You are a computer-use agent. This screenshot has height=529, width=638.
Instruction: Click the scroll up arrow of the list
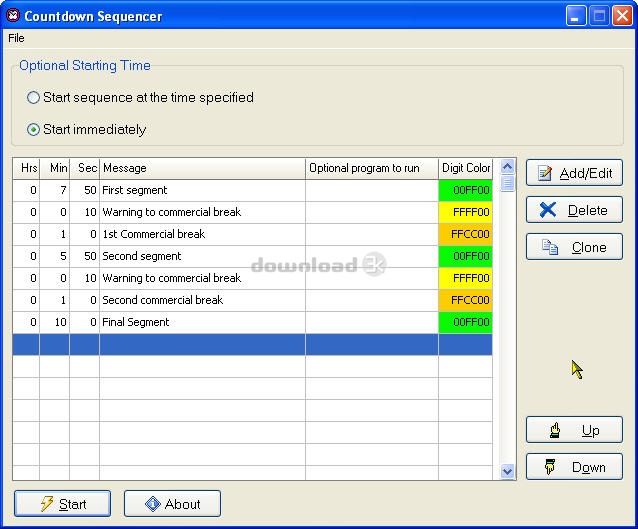pyautogui.click(x=507, y=166)
